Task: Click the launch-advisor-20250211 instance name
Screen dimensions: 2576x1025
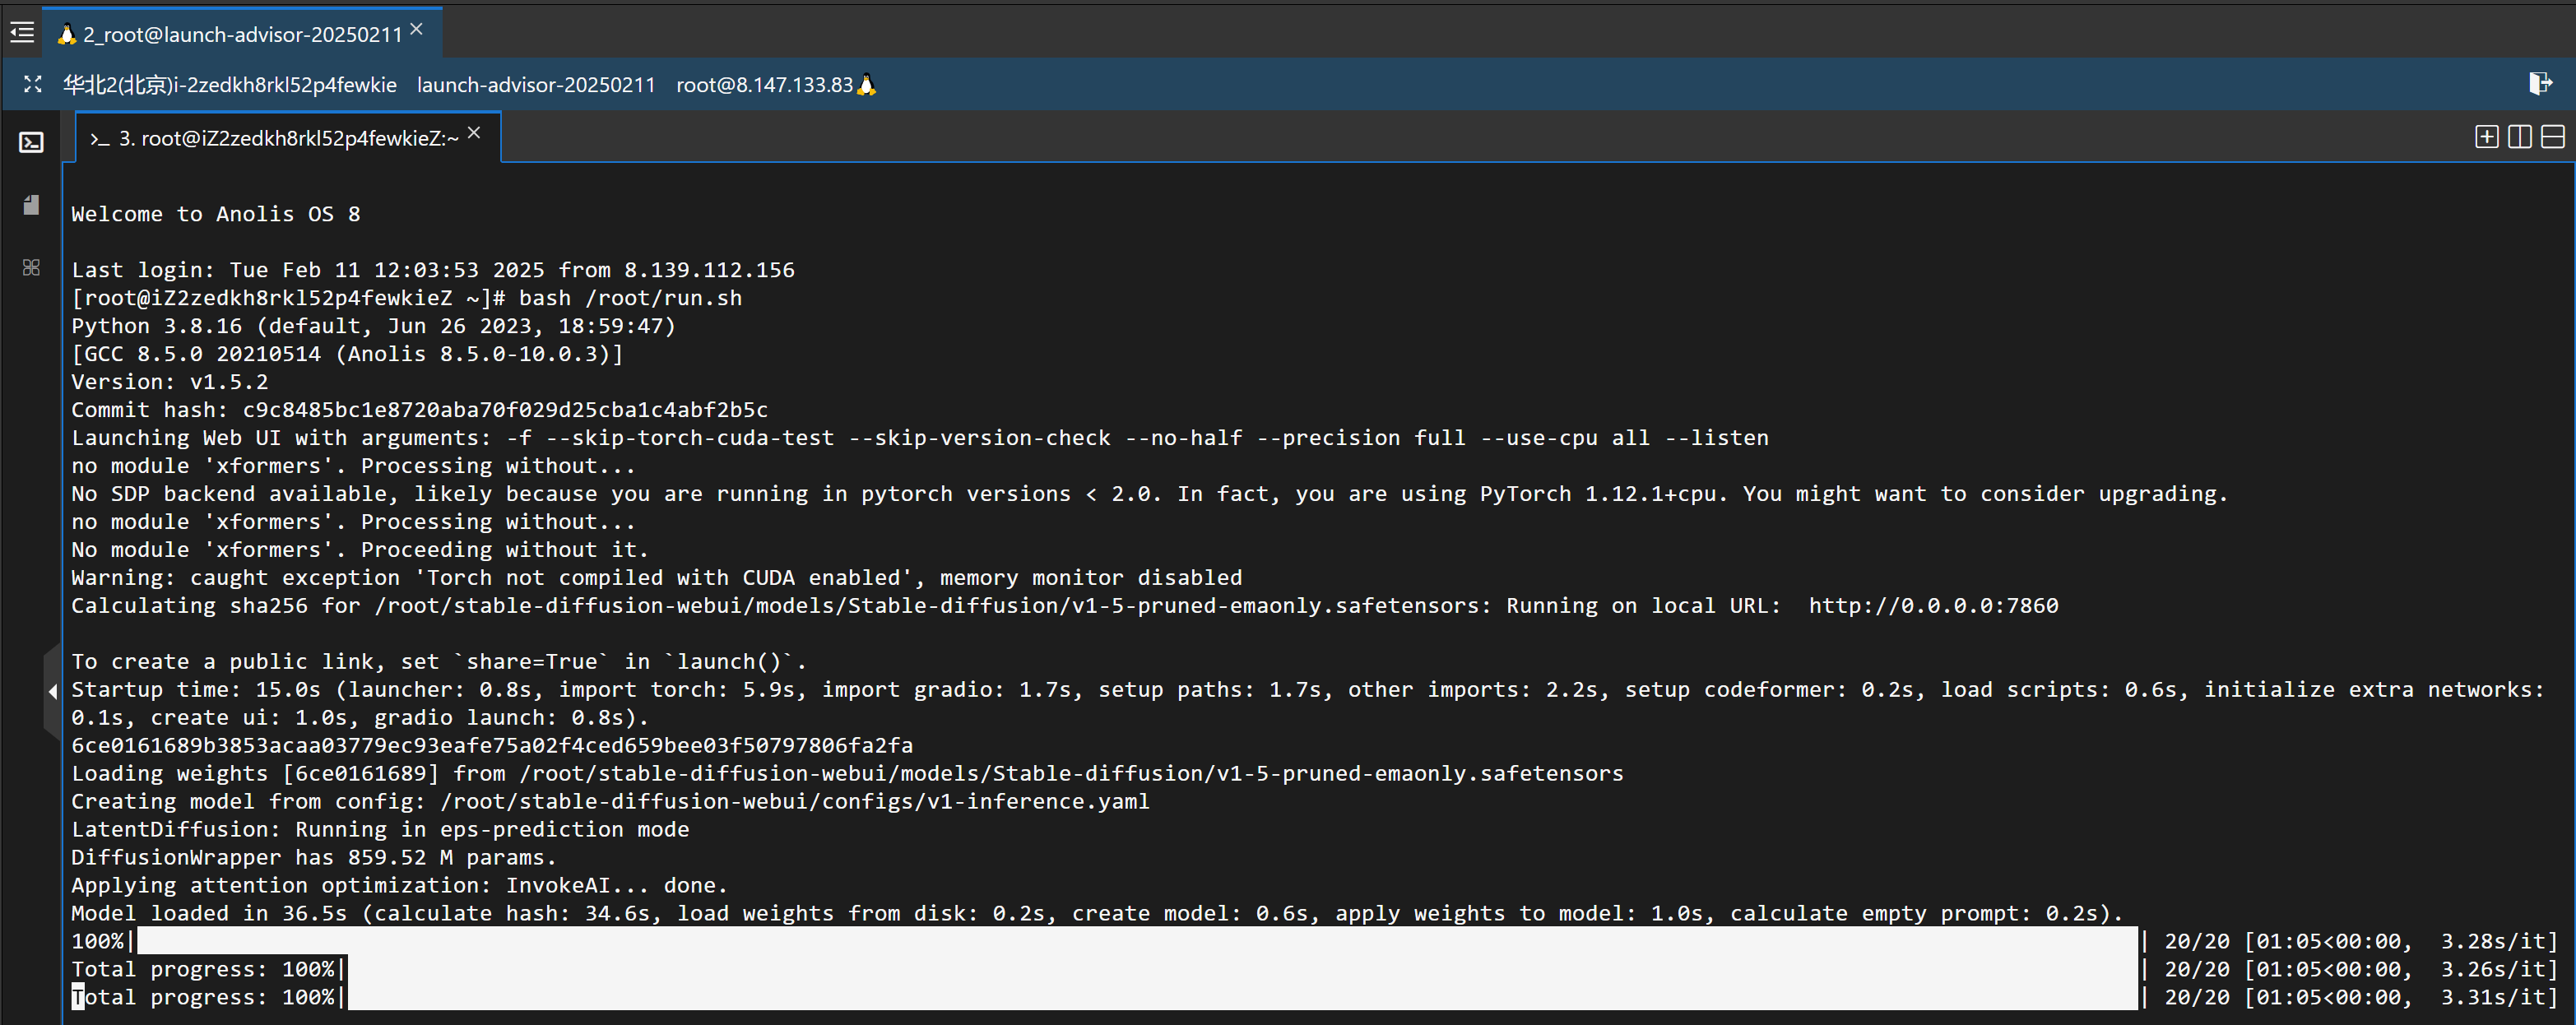Action: click(x=536, y=85)
